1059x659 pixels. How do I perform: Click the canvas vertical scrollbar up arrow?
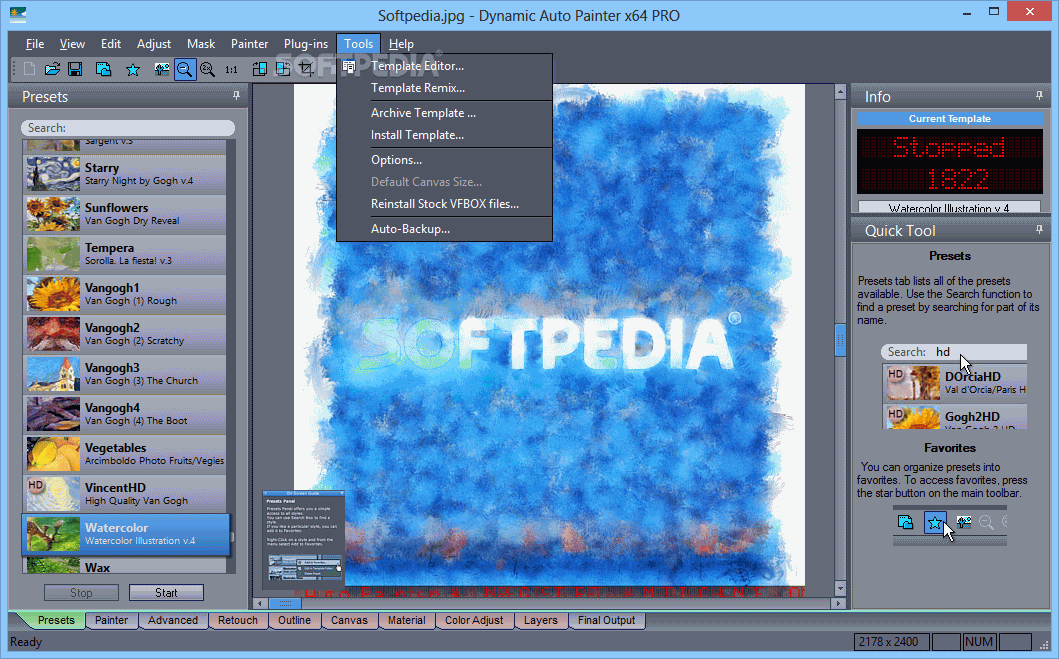[x=840, y=91]
